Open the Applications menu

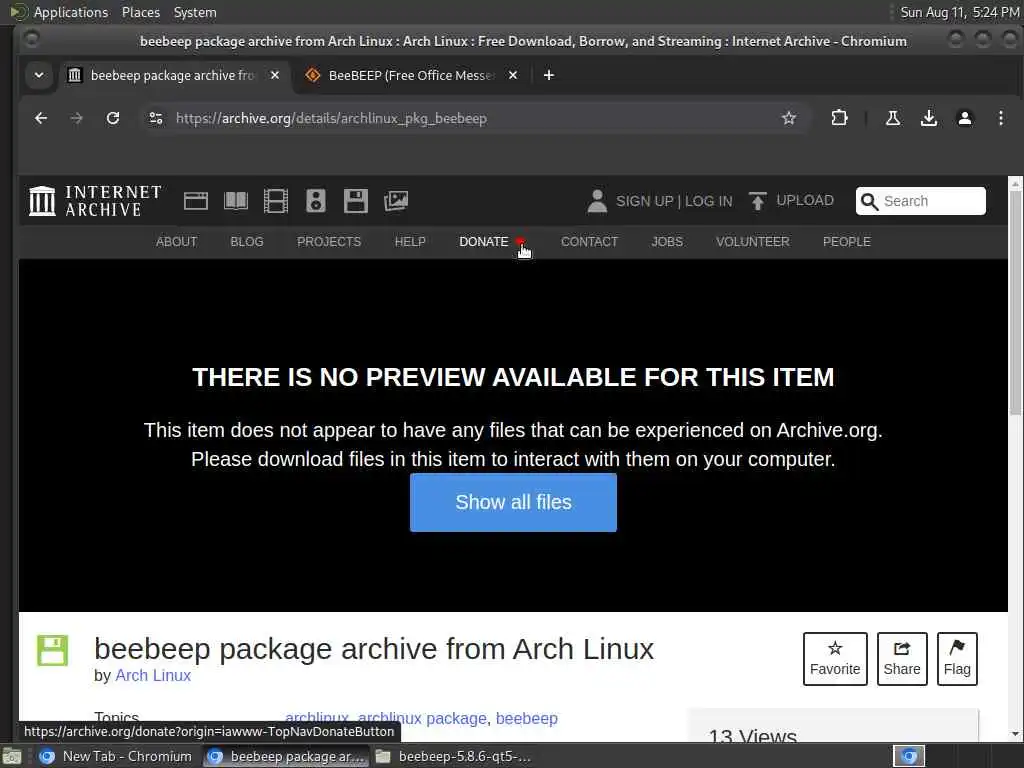click(71, 12)
